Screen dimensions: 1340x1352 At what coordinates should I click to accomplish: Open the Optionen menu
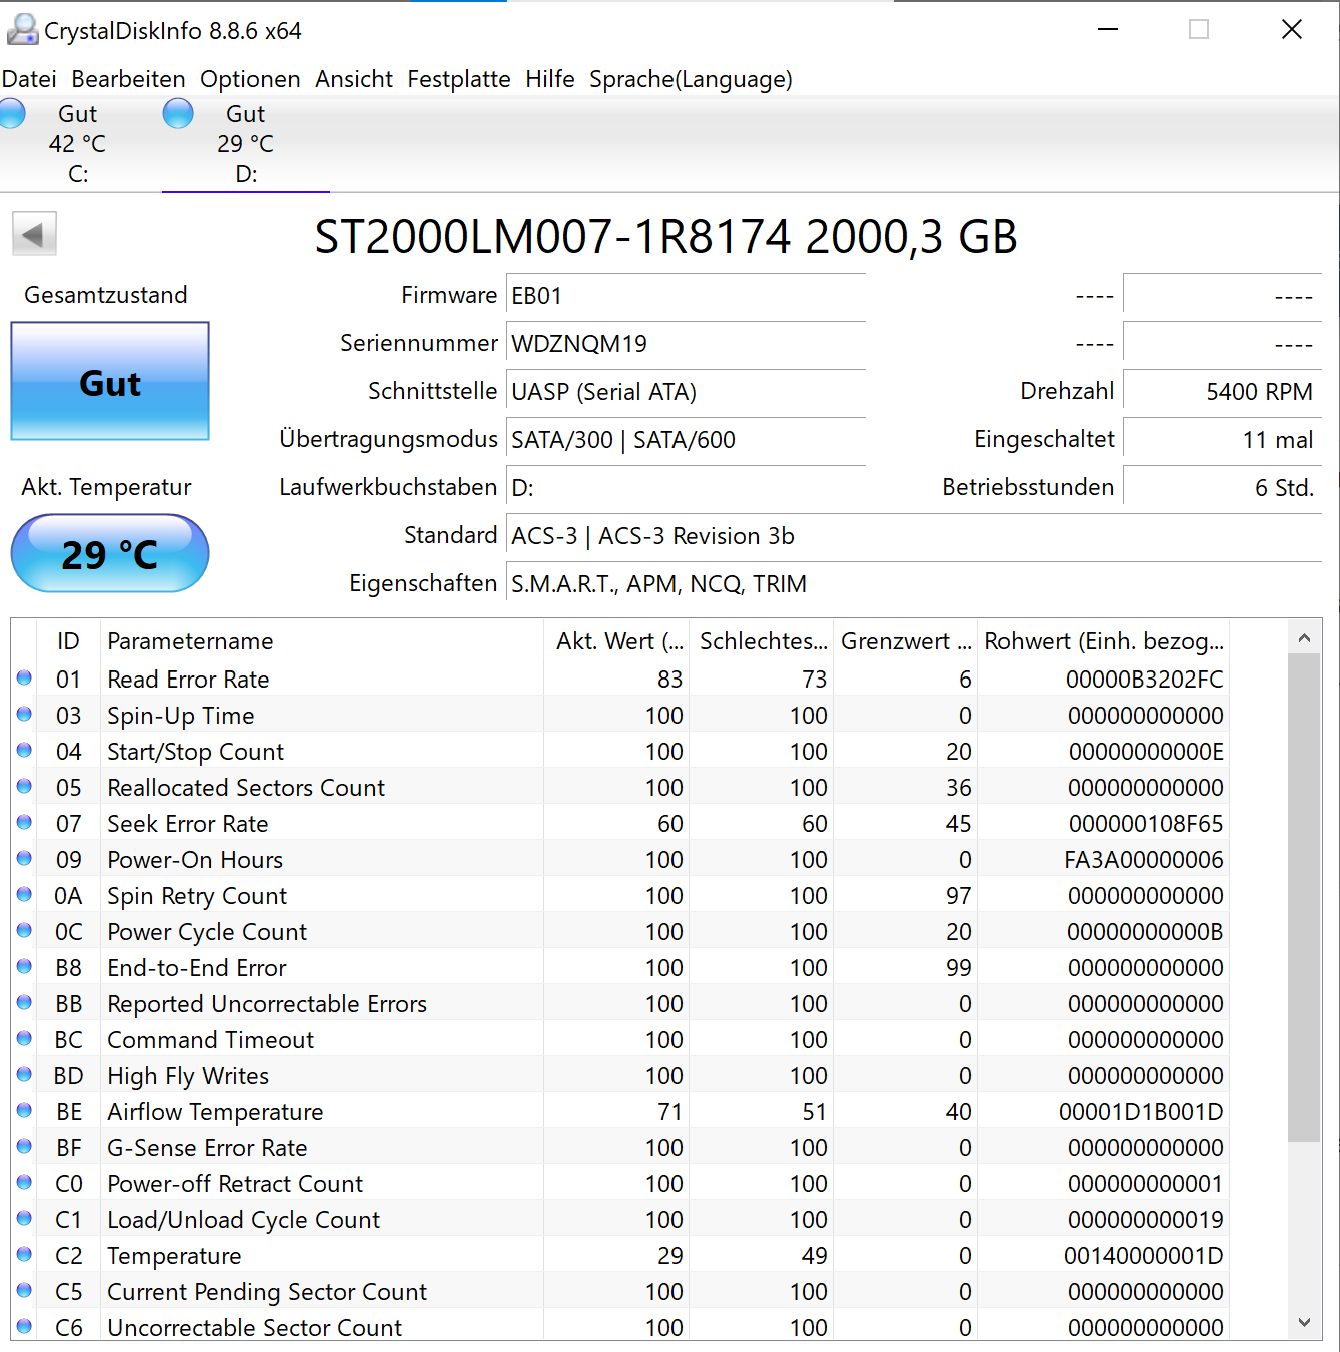pos(250,79)
